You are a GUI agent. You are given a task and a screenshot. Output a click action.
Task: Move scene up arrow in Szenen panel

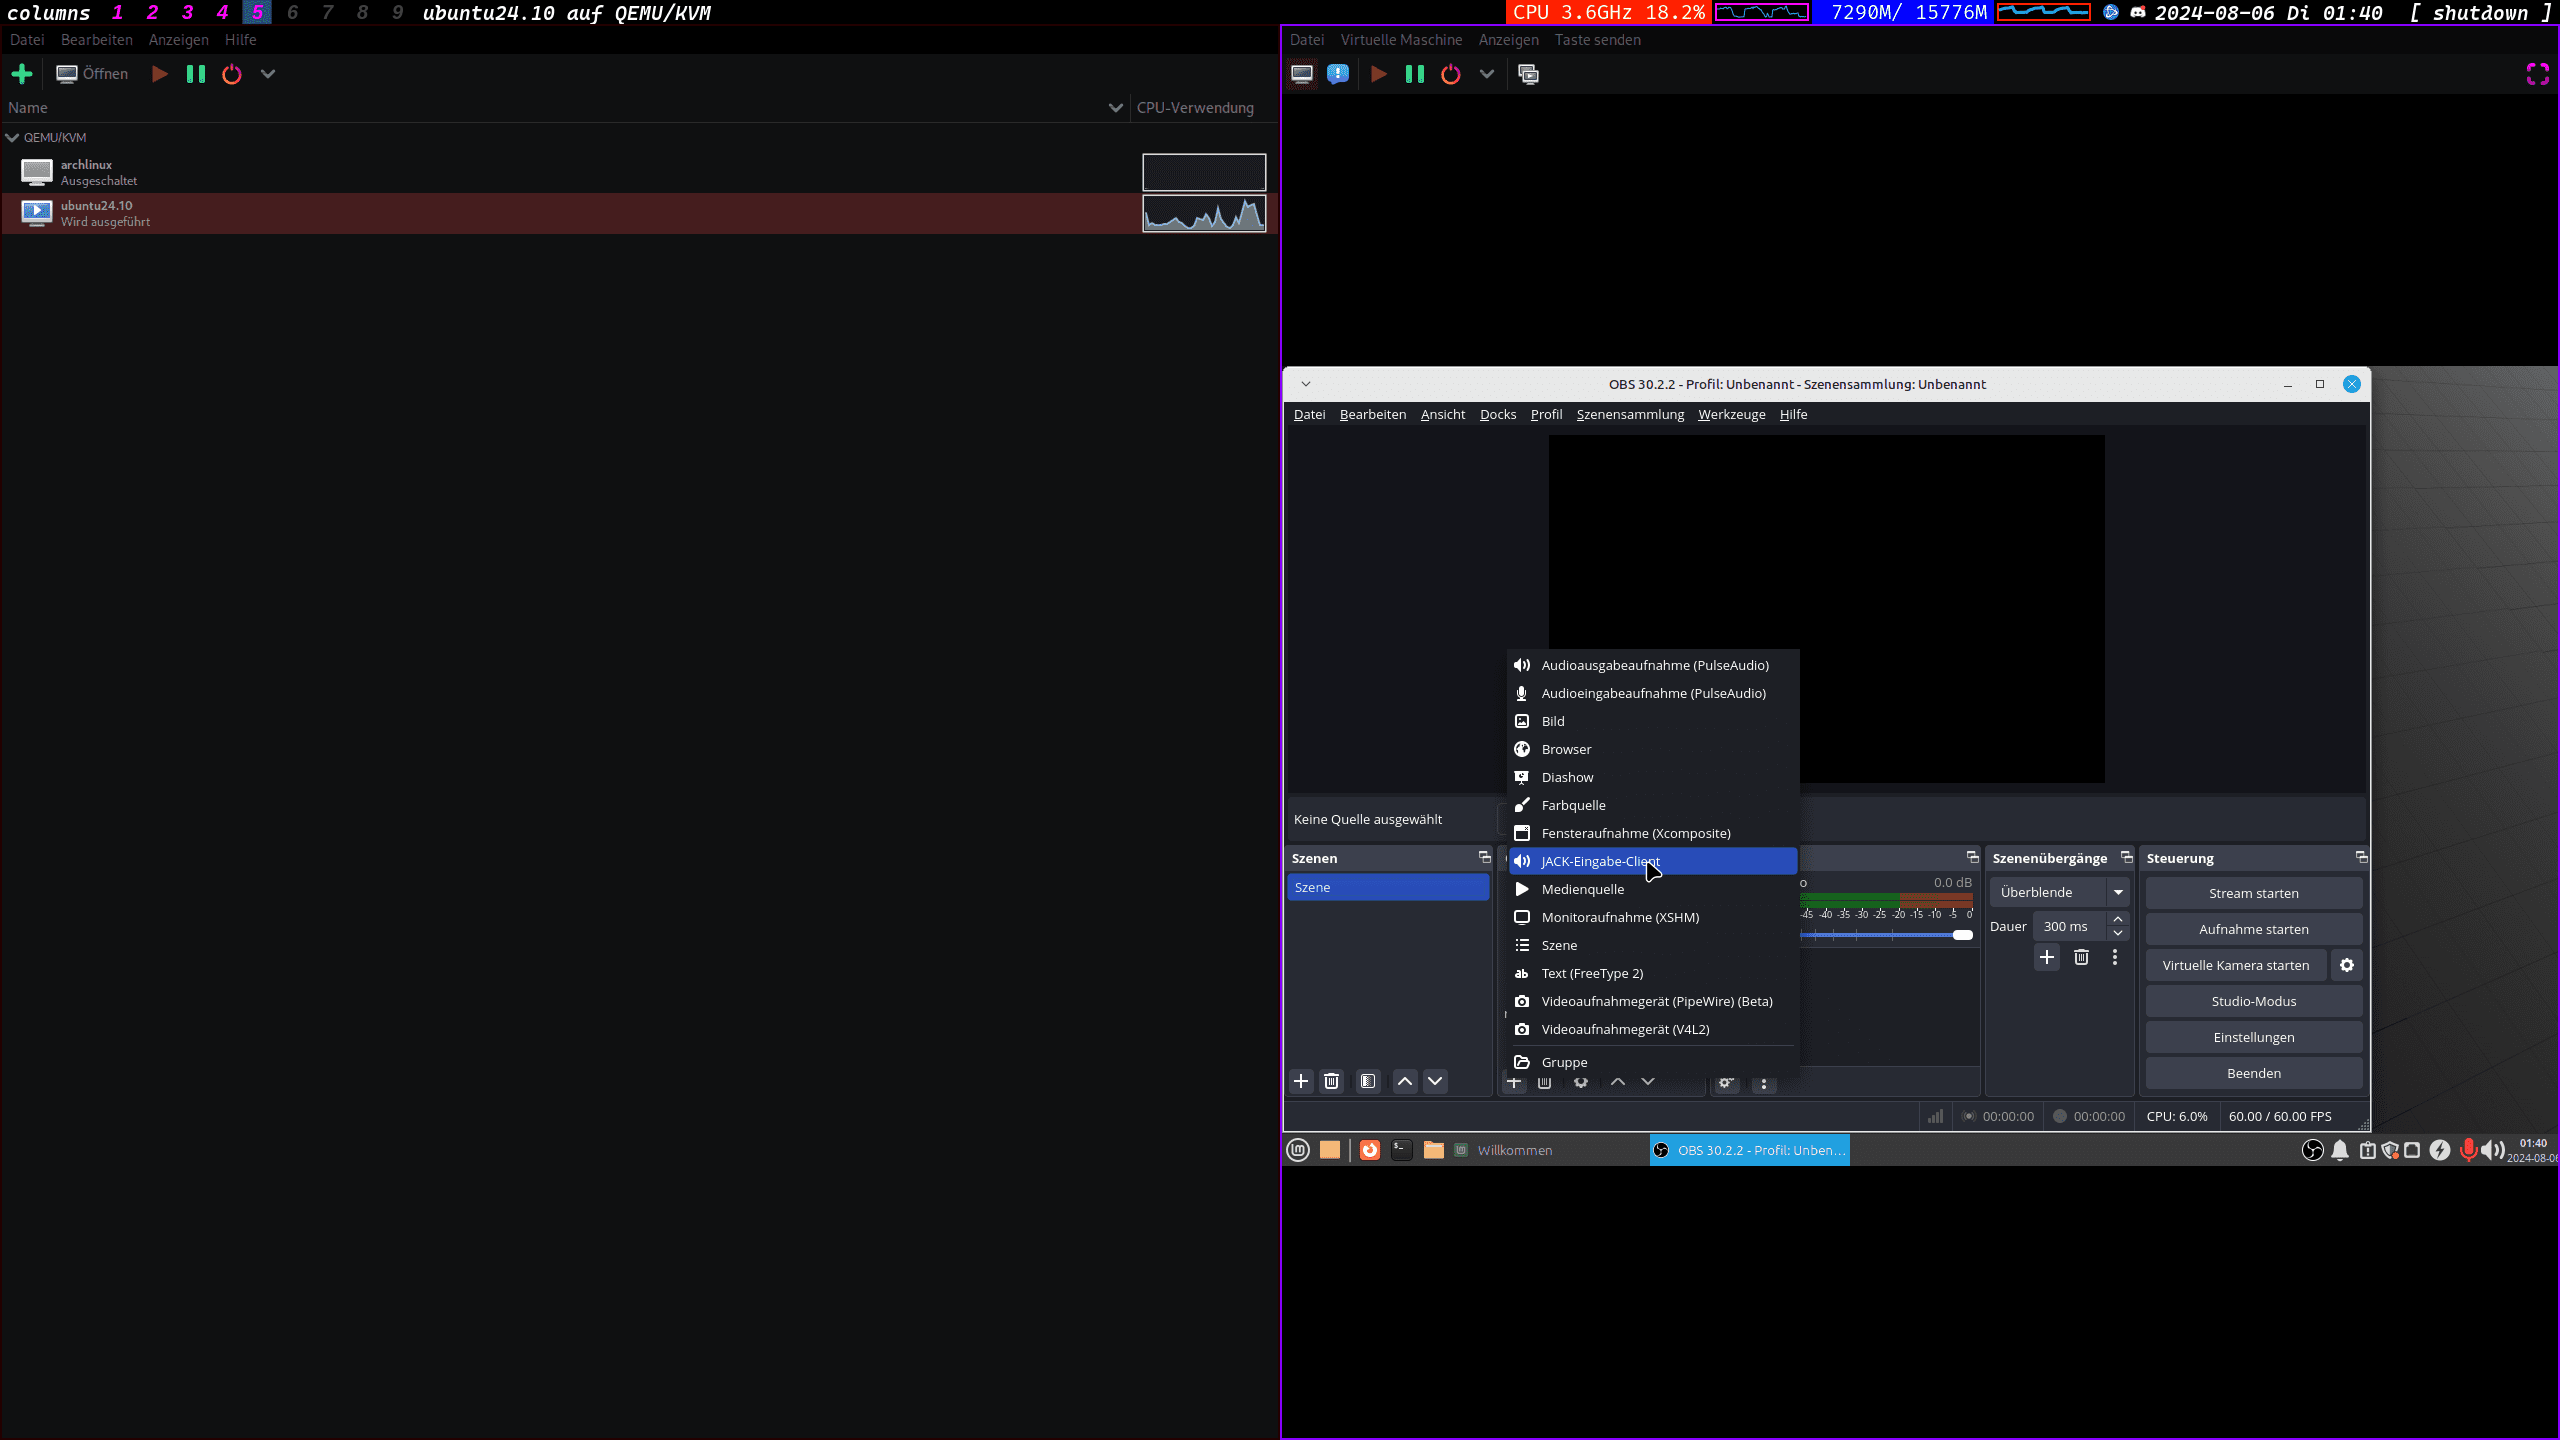click(x=1405, y=1081)
